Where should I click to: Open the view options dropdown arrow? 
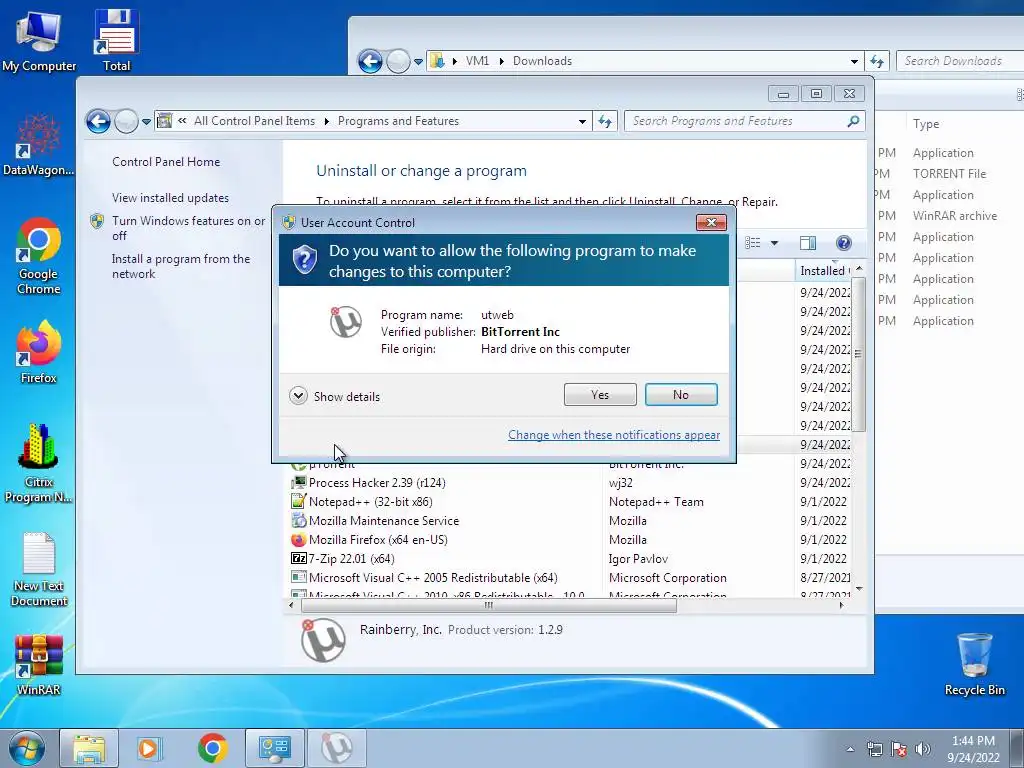774,243
